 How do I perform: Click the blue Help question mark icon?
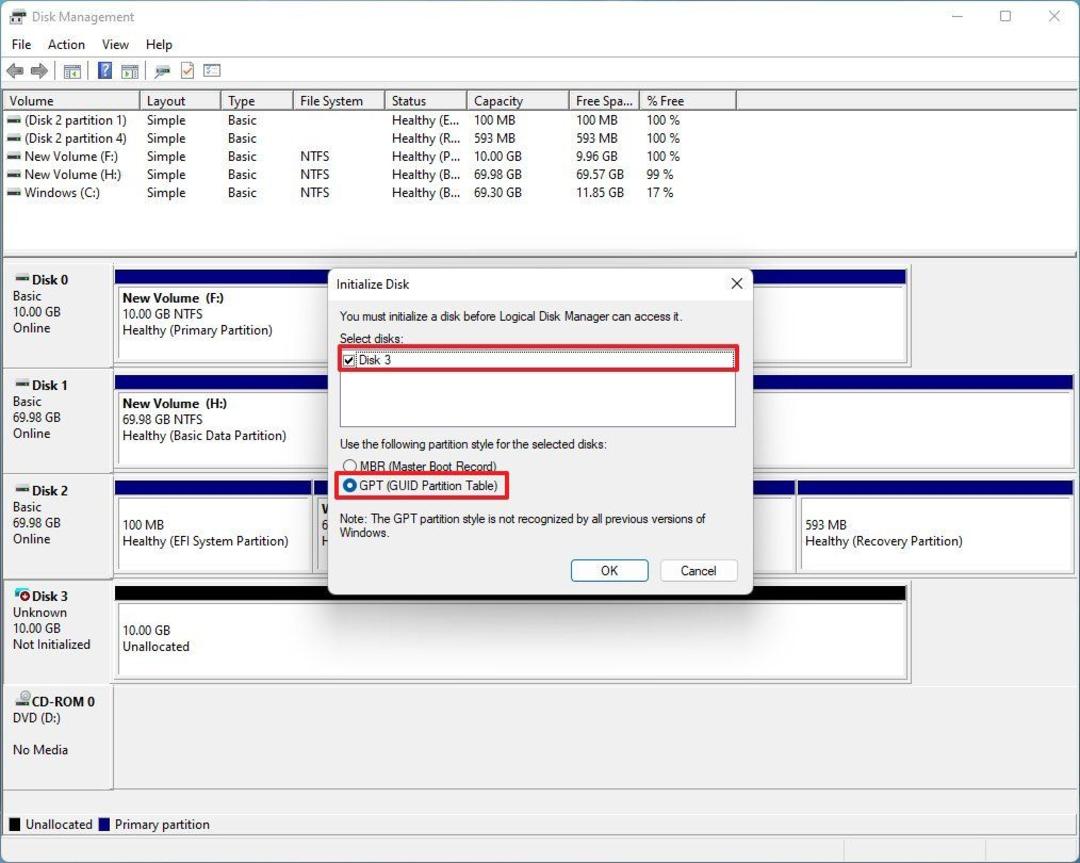point(105,70)
